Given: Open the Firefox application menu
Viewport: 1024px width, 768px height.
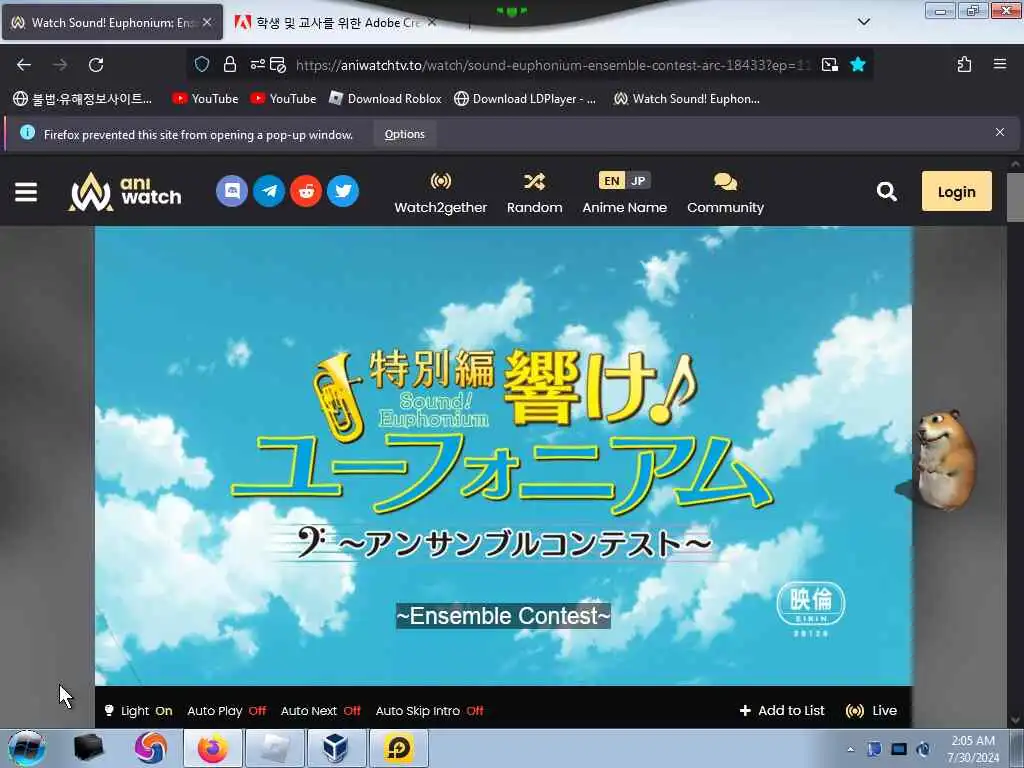Looking at the screenshot, I should point(1000,64).
